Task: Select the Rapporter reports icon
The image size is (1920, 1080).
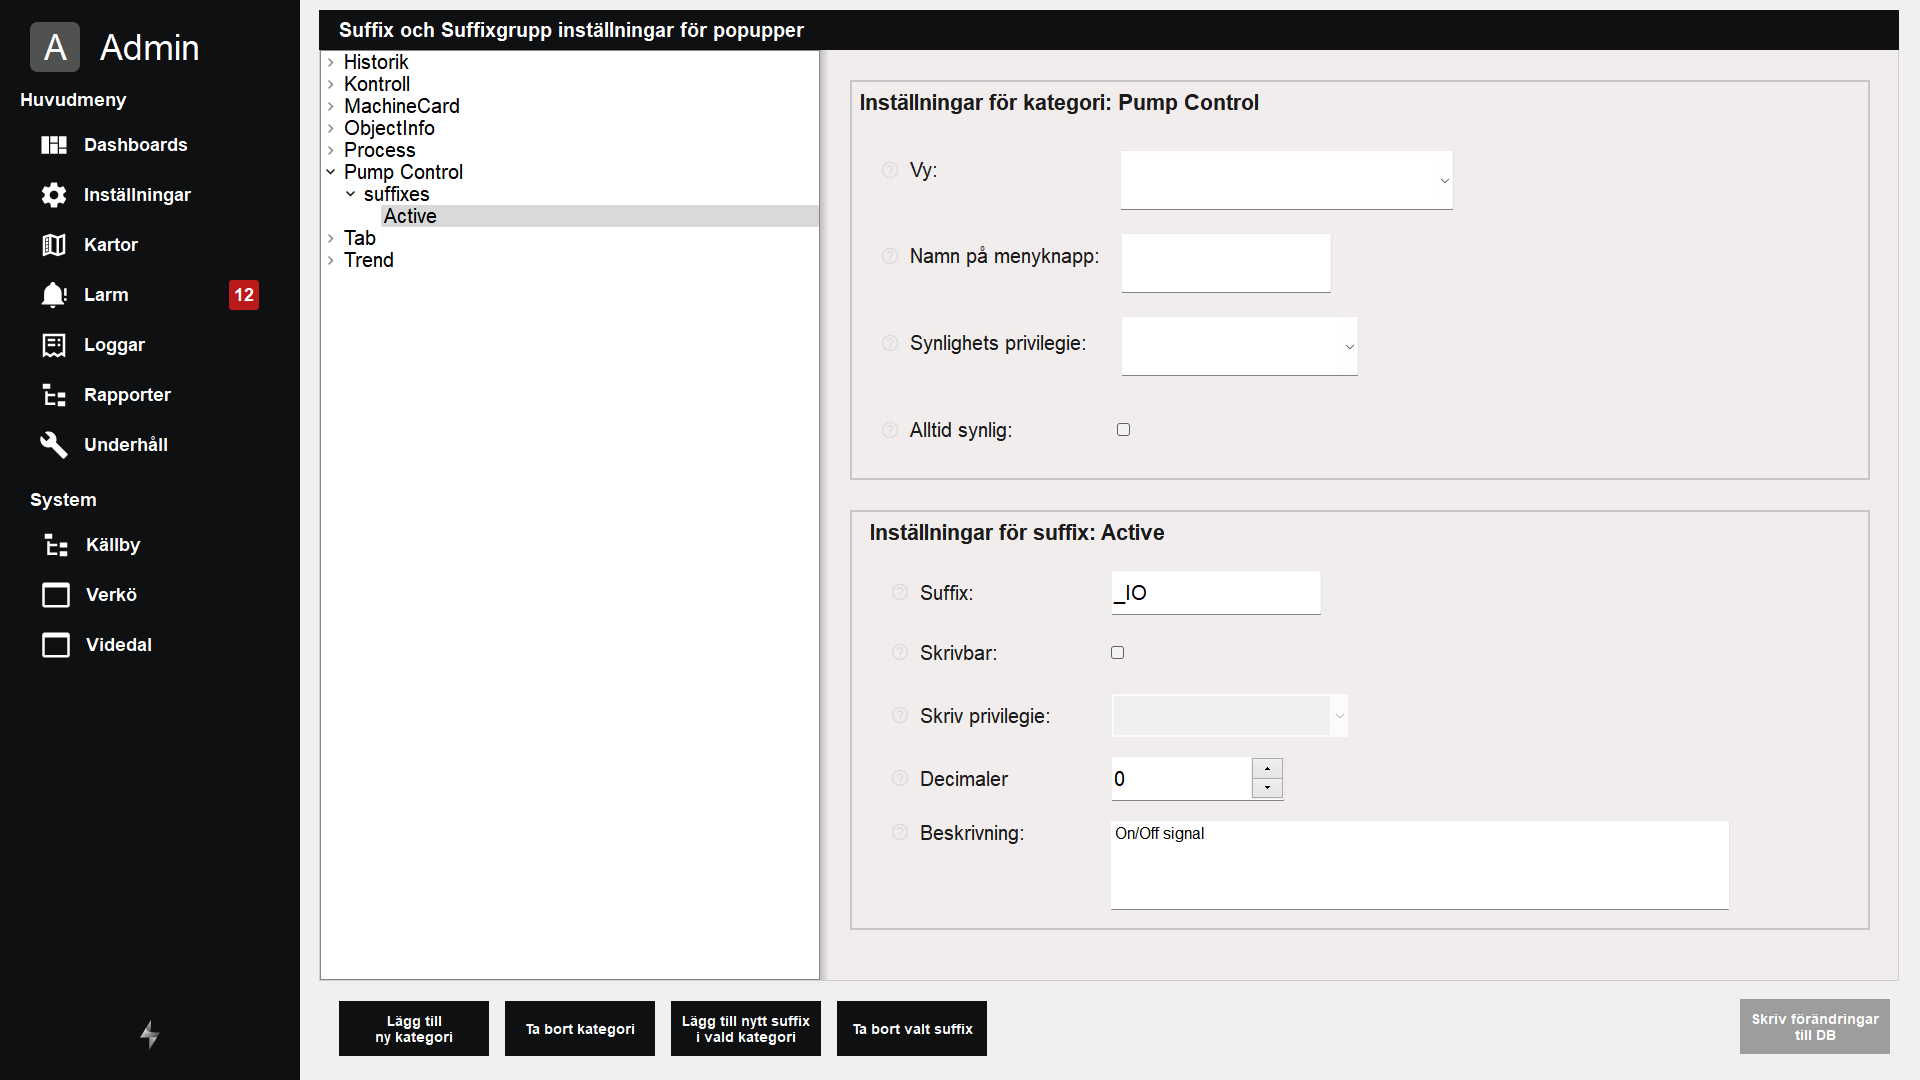Action: coord(53,395)
